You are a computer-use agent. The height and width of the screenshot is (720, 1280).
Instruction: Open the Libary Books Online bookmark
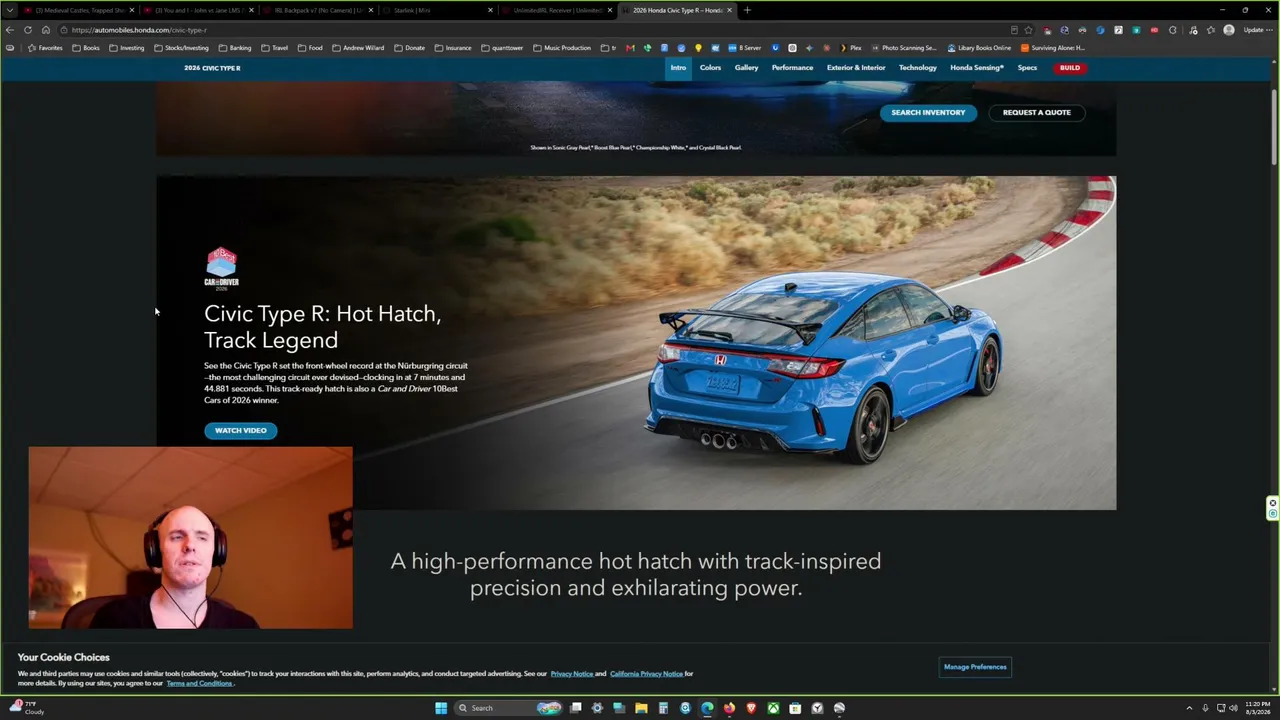(x=978, y=48)
